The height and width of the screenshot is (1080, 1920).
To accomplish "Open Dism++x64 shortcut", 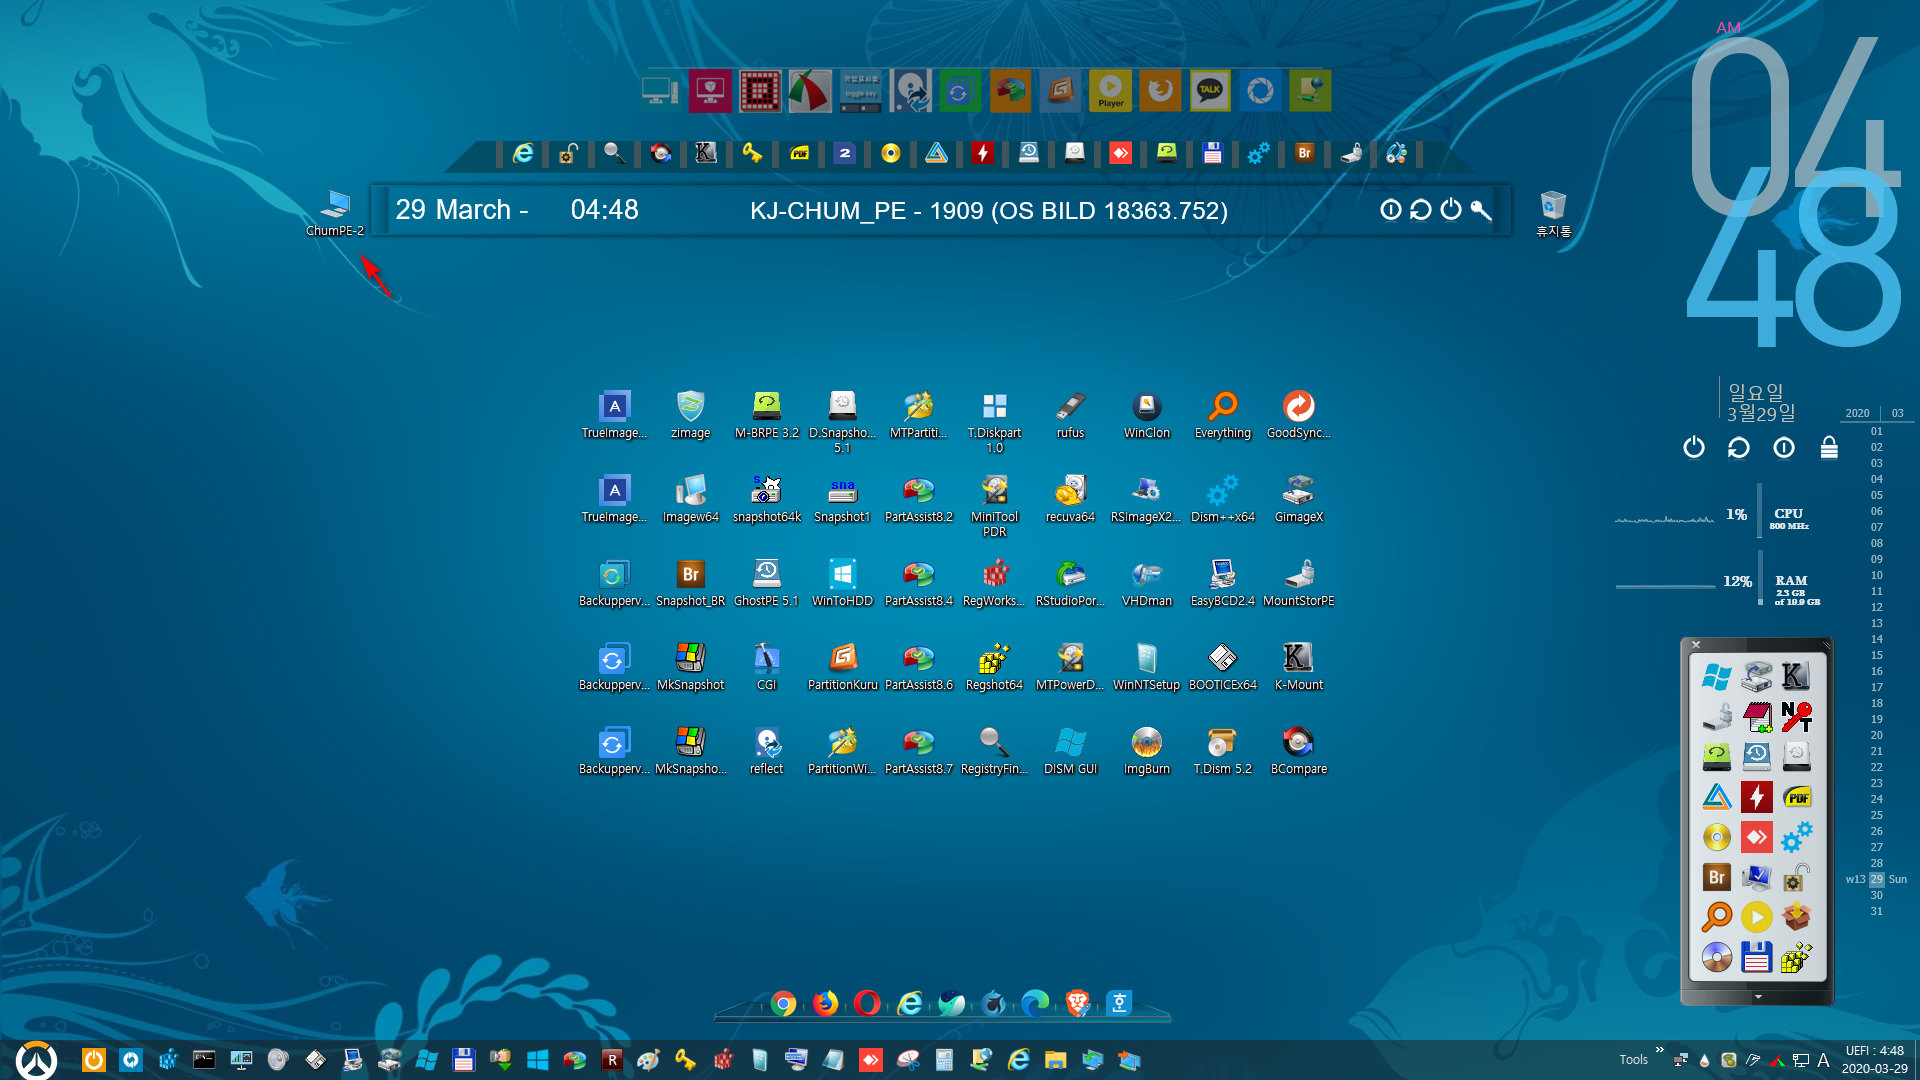I will (1222, 498).
